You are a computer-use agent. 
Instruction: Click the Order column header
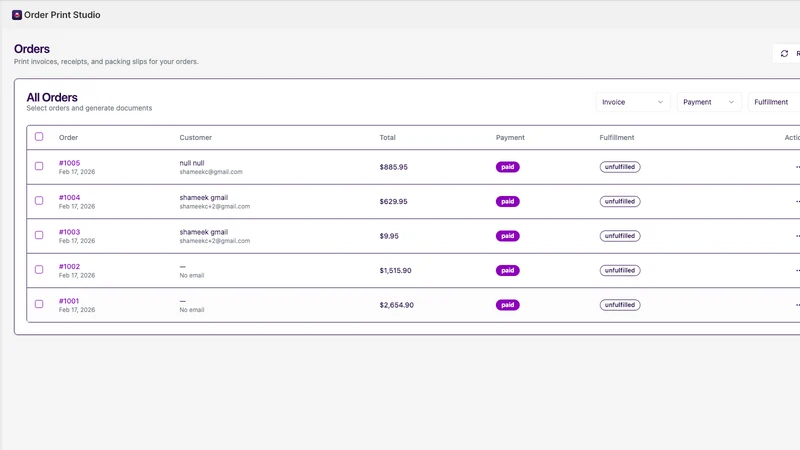click(x=68, y=137)
